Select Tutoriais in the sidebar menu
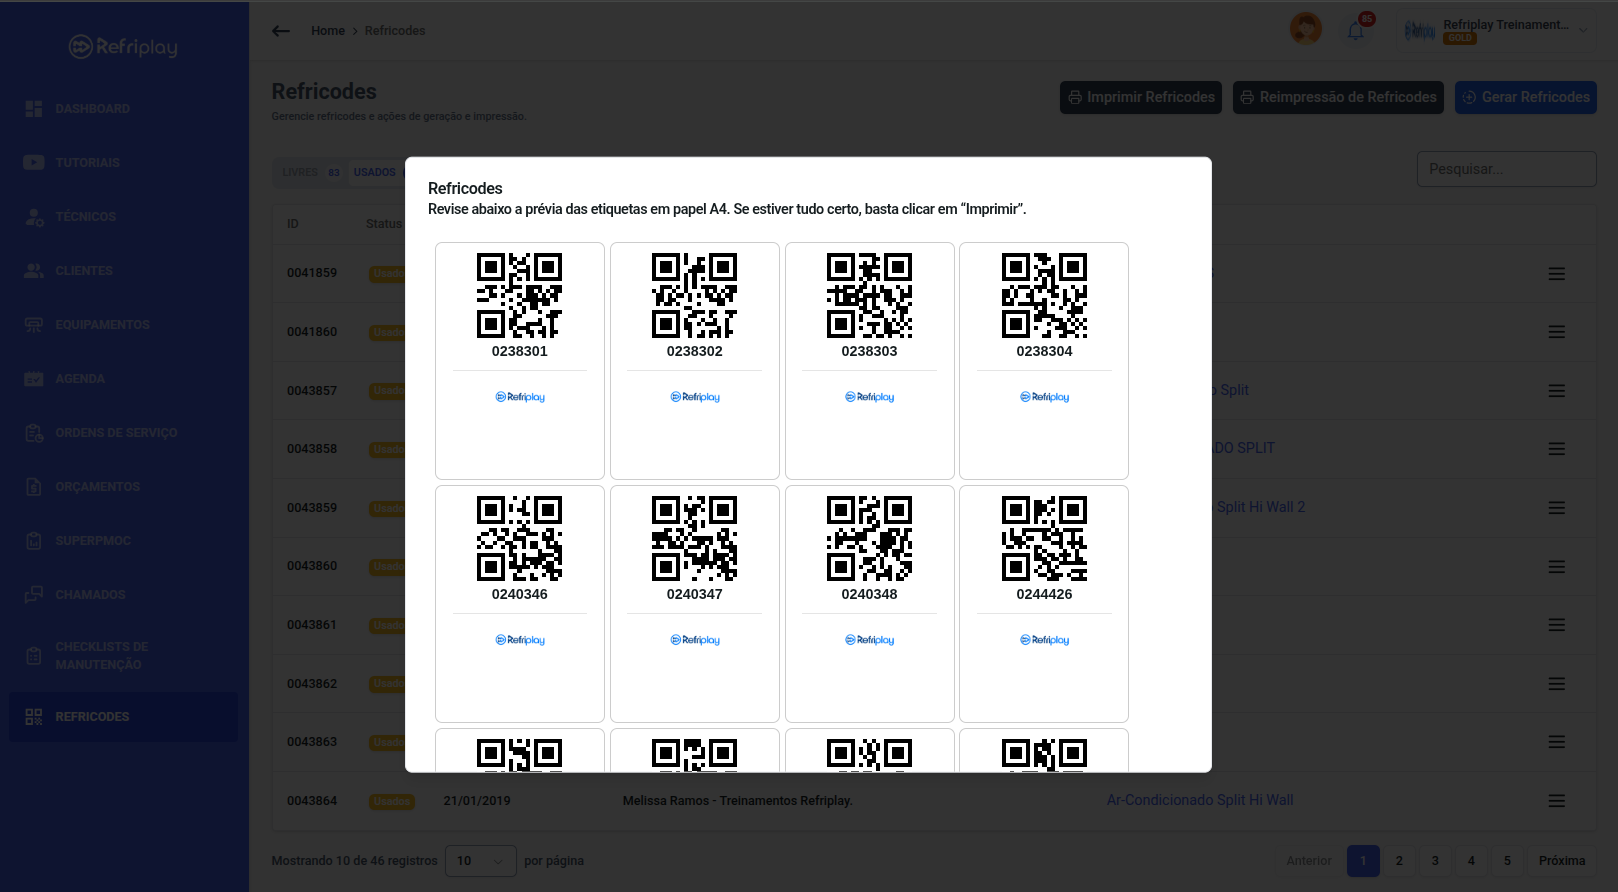This screenshot has width=1618, height=892. pyautogui.click(x=88, y=163)
